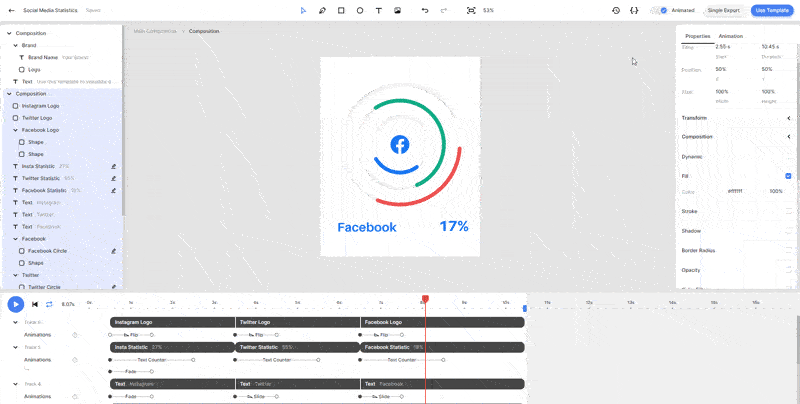This screenshot has width=800, height=404.
Task: Uncheck the Fill checkbox
Action: (788, 176)
